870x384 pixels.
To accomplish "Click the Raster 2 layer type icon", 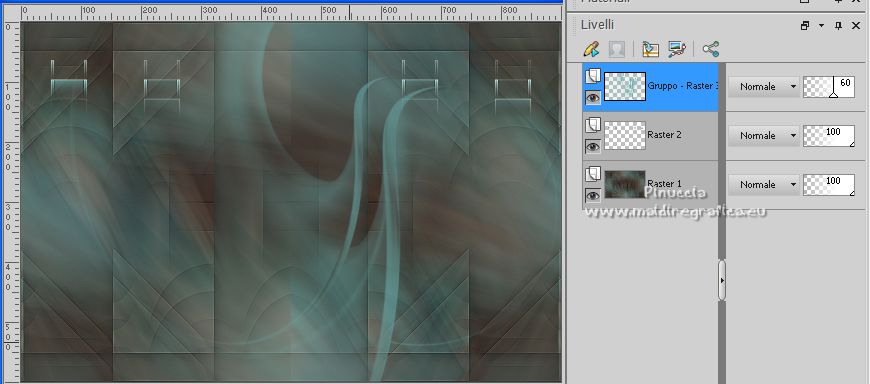I will [593, 125].
